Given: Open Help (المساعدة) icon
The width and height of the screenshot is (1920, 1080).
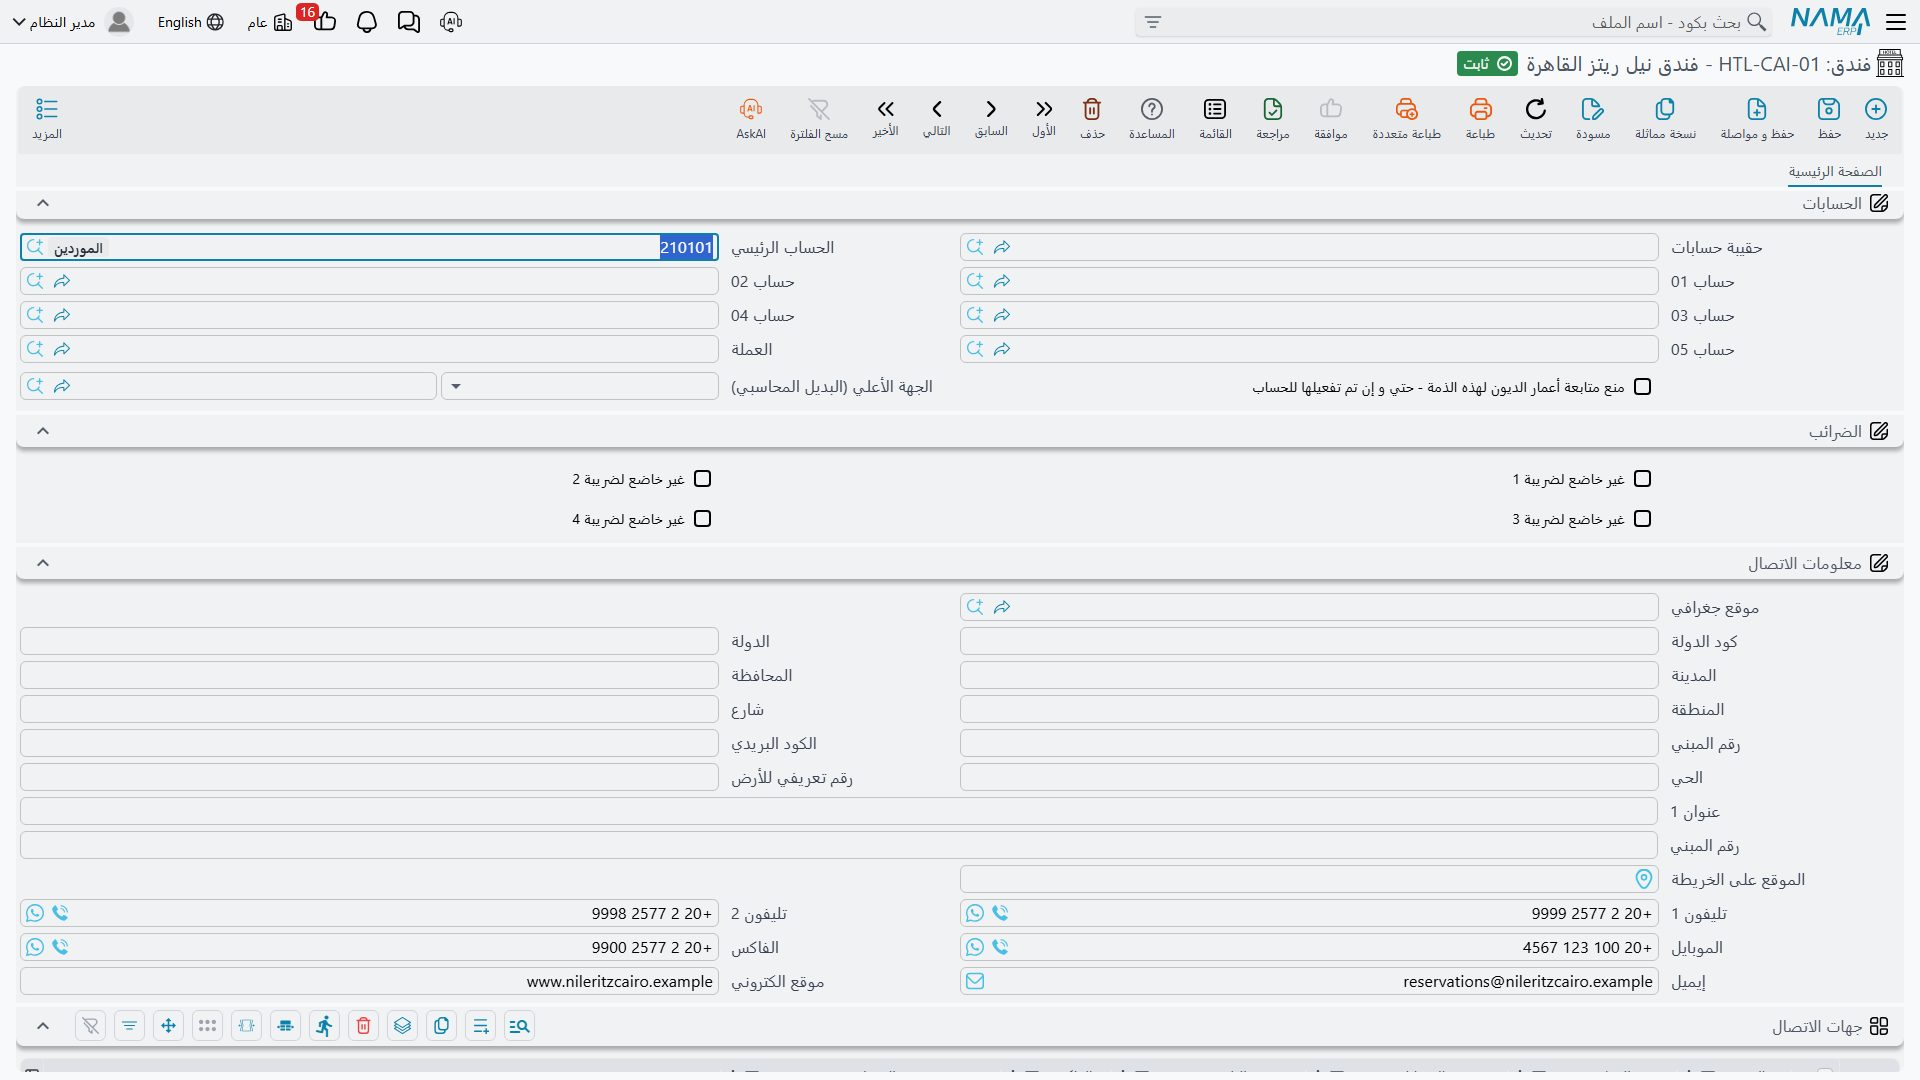Looking at the screenshot, I should click(x=1152, y=109).
